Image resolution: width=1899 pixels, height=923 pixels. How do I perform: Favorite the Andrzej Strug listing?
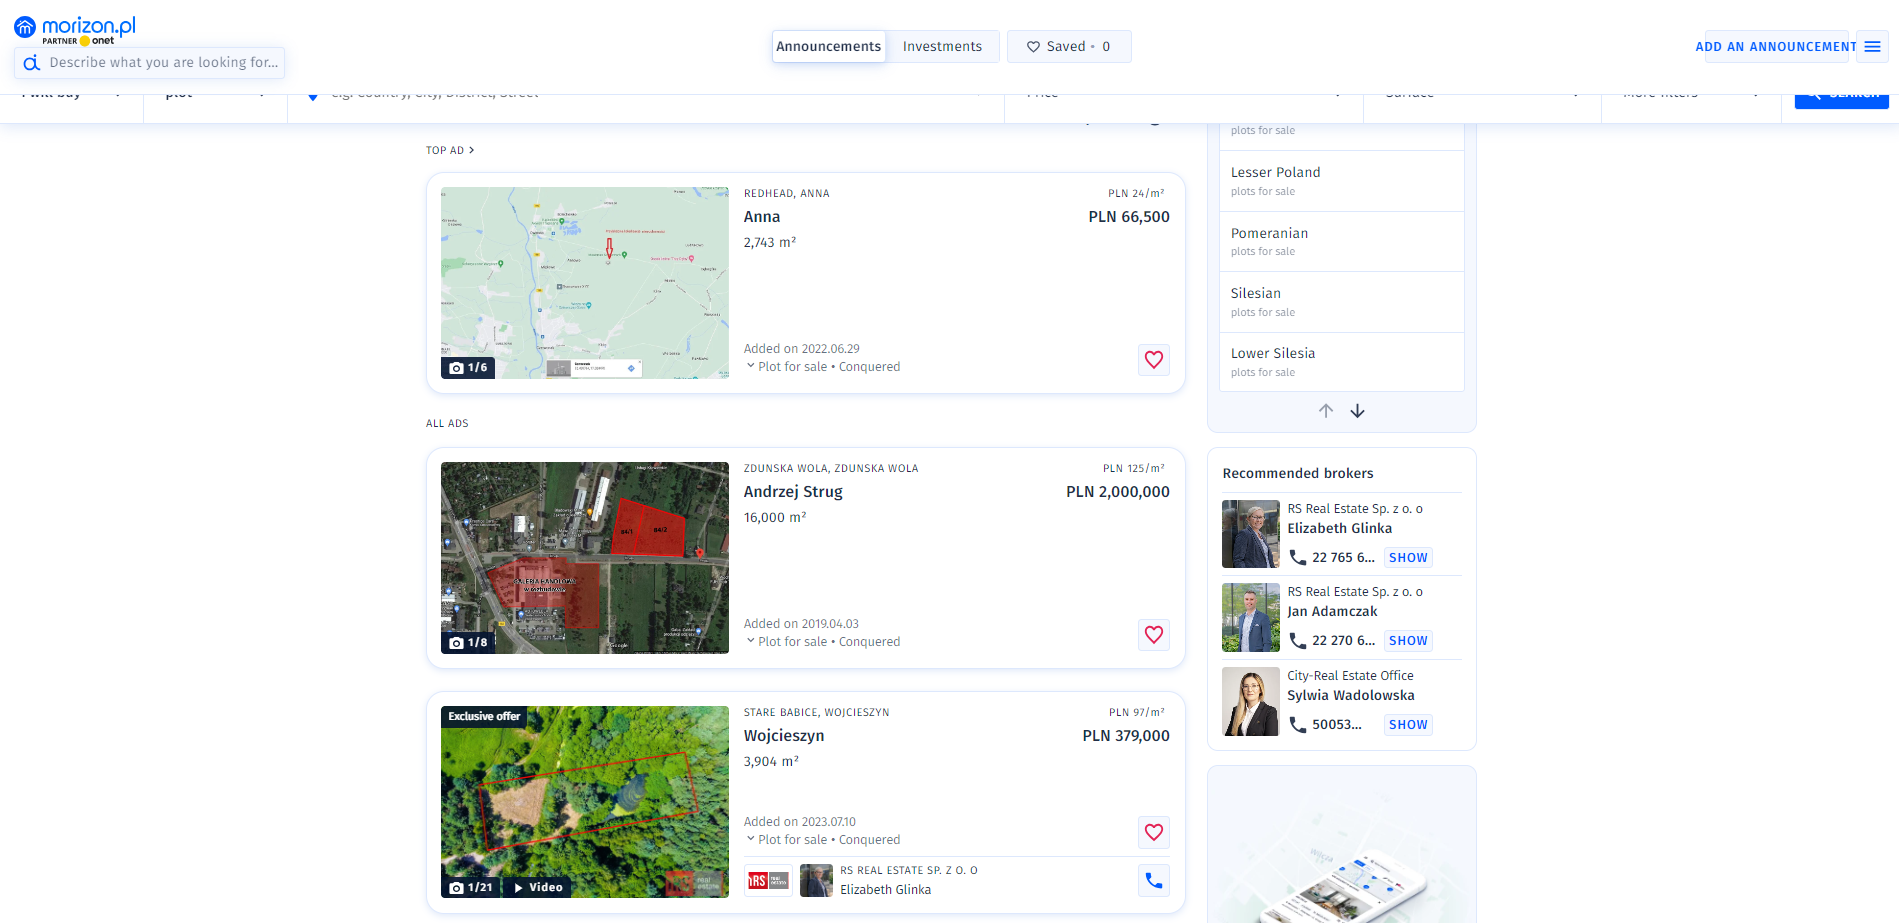1153,635
